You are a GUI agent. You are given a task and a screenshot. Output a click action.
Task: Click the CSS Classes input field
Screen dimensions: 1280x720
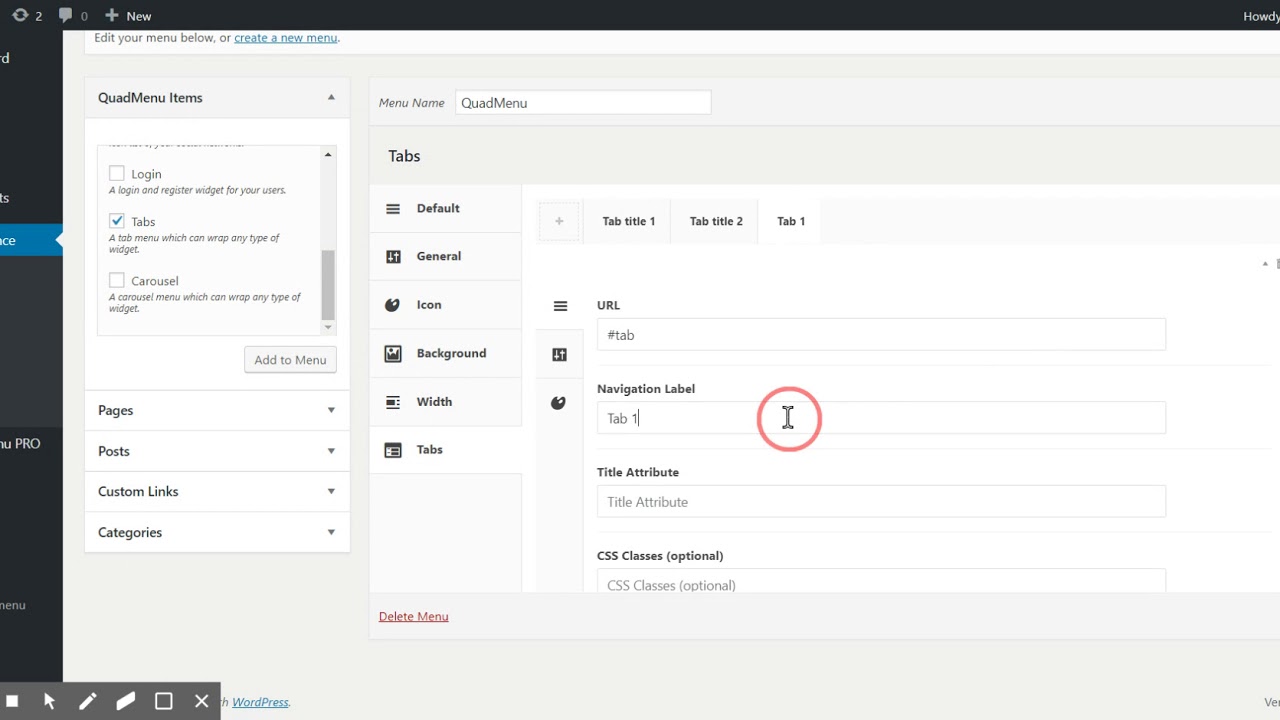click(x=881, y=582)
